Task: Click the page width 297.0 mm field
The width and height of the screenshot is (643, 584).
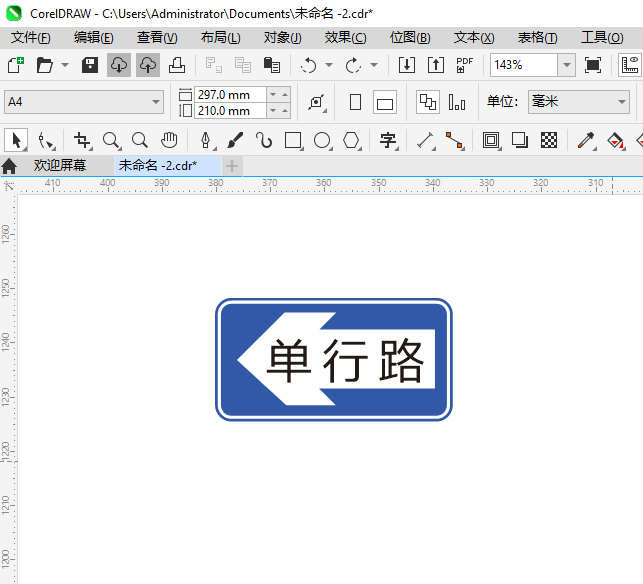Action: 230,95
